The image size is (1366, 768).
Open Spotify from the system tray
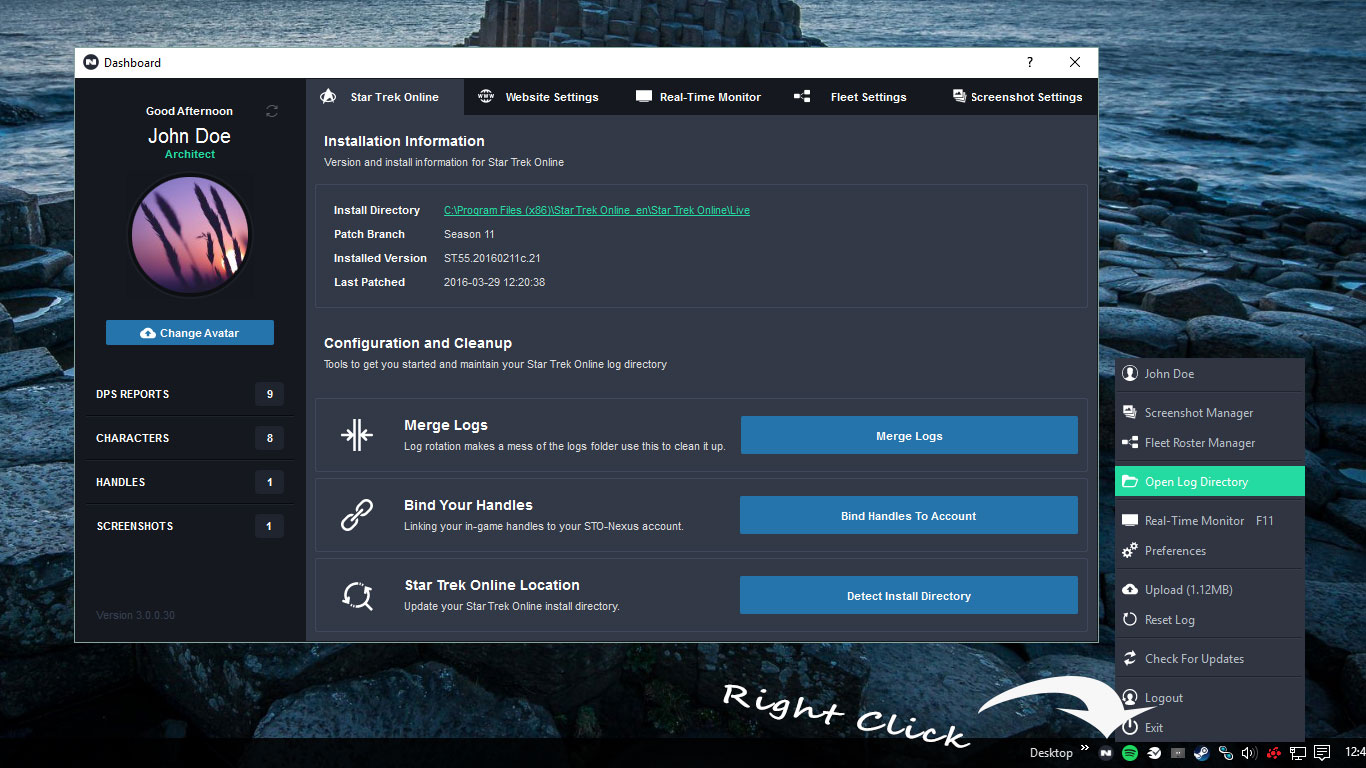[1130, 753]
